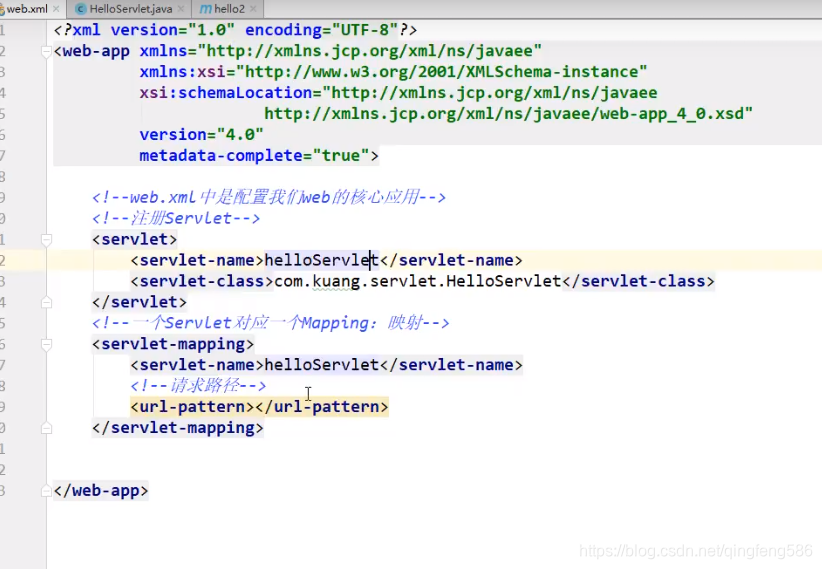Close the hello2 tab
The width and height of the screenshot is (822, 569).
pos(253,9)
